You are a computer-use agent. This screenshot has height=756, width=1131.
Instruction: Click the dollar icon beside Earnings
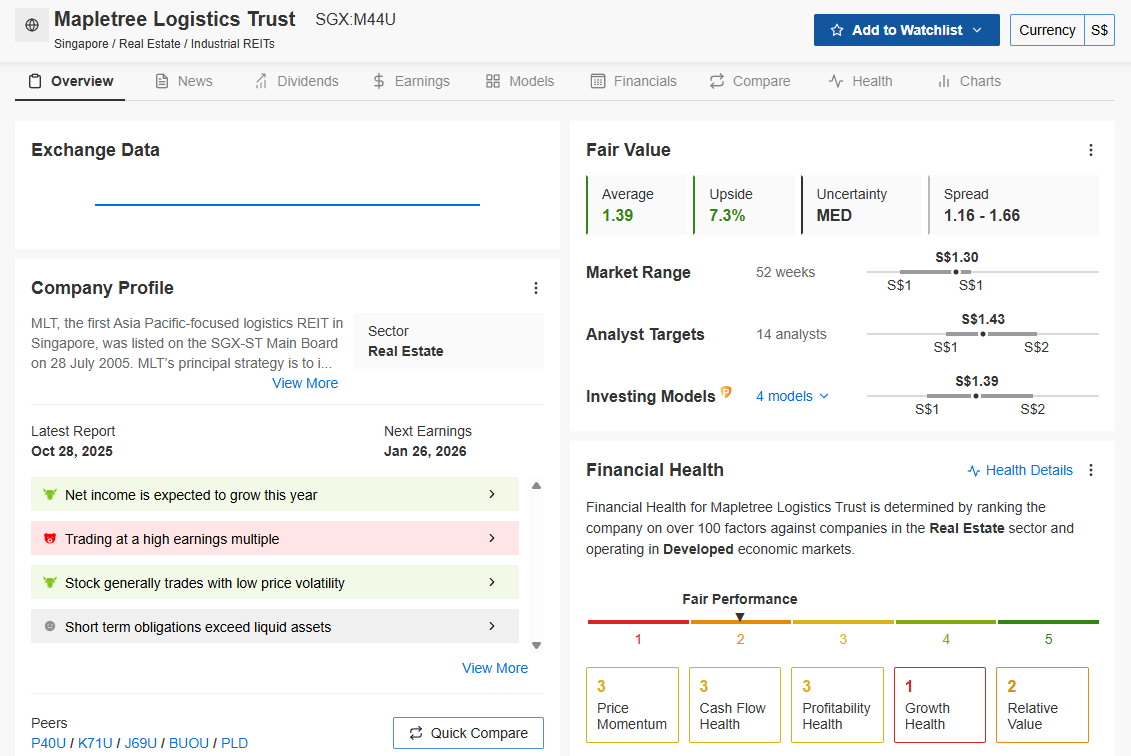(379, 82)
